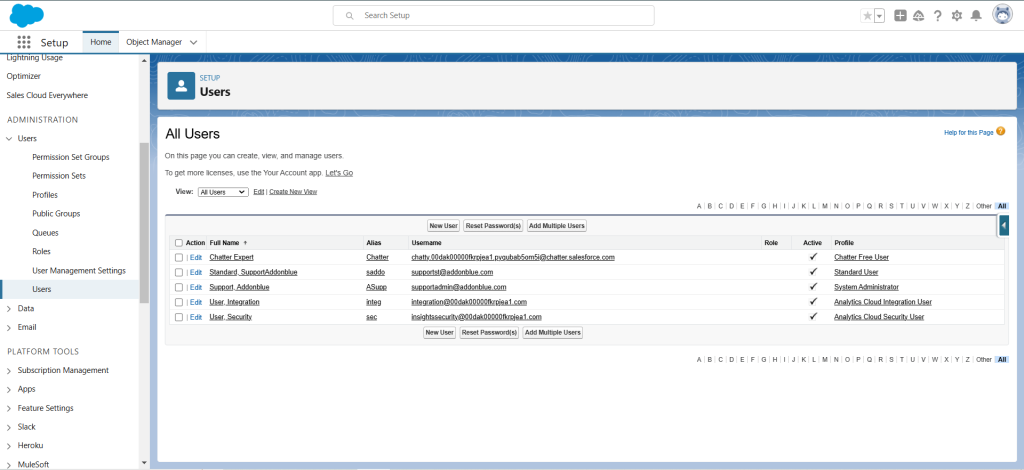Check the box for User, Security
1024x470 pixels.
click(x=179, y=317)
